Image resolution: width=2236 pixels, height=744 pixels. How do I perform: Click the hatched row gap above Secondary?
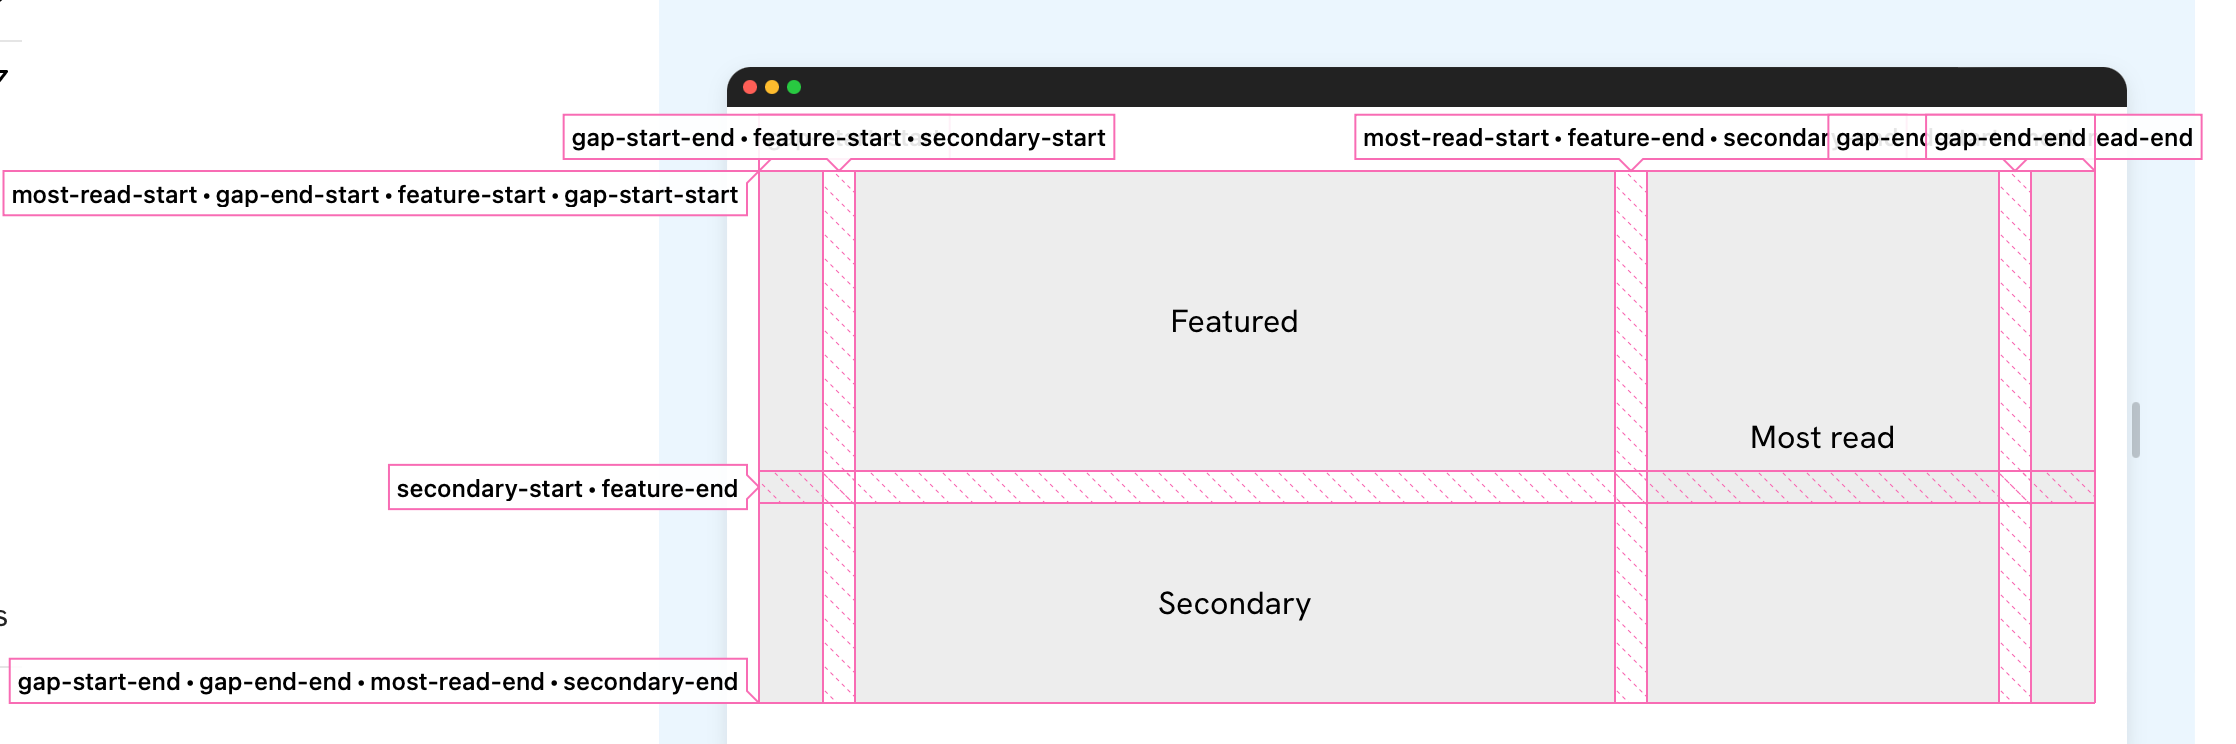pos(1234,487)
